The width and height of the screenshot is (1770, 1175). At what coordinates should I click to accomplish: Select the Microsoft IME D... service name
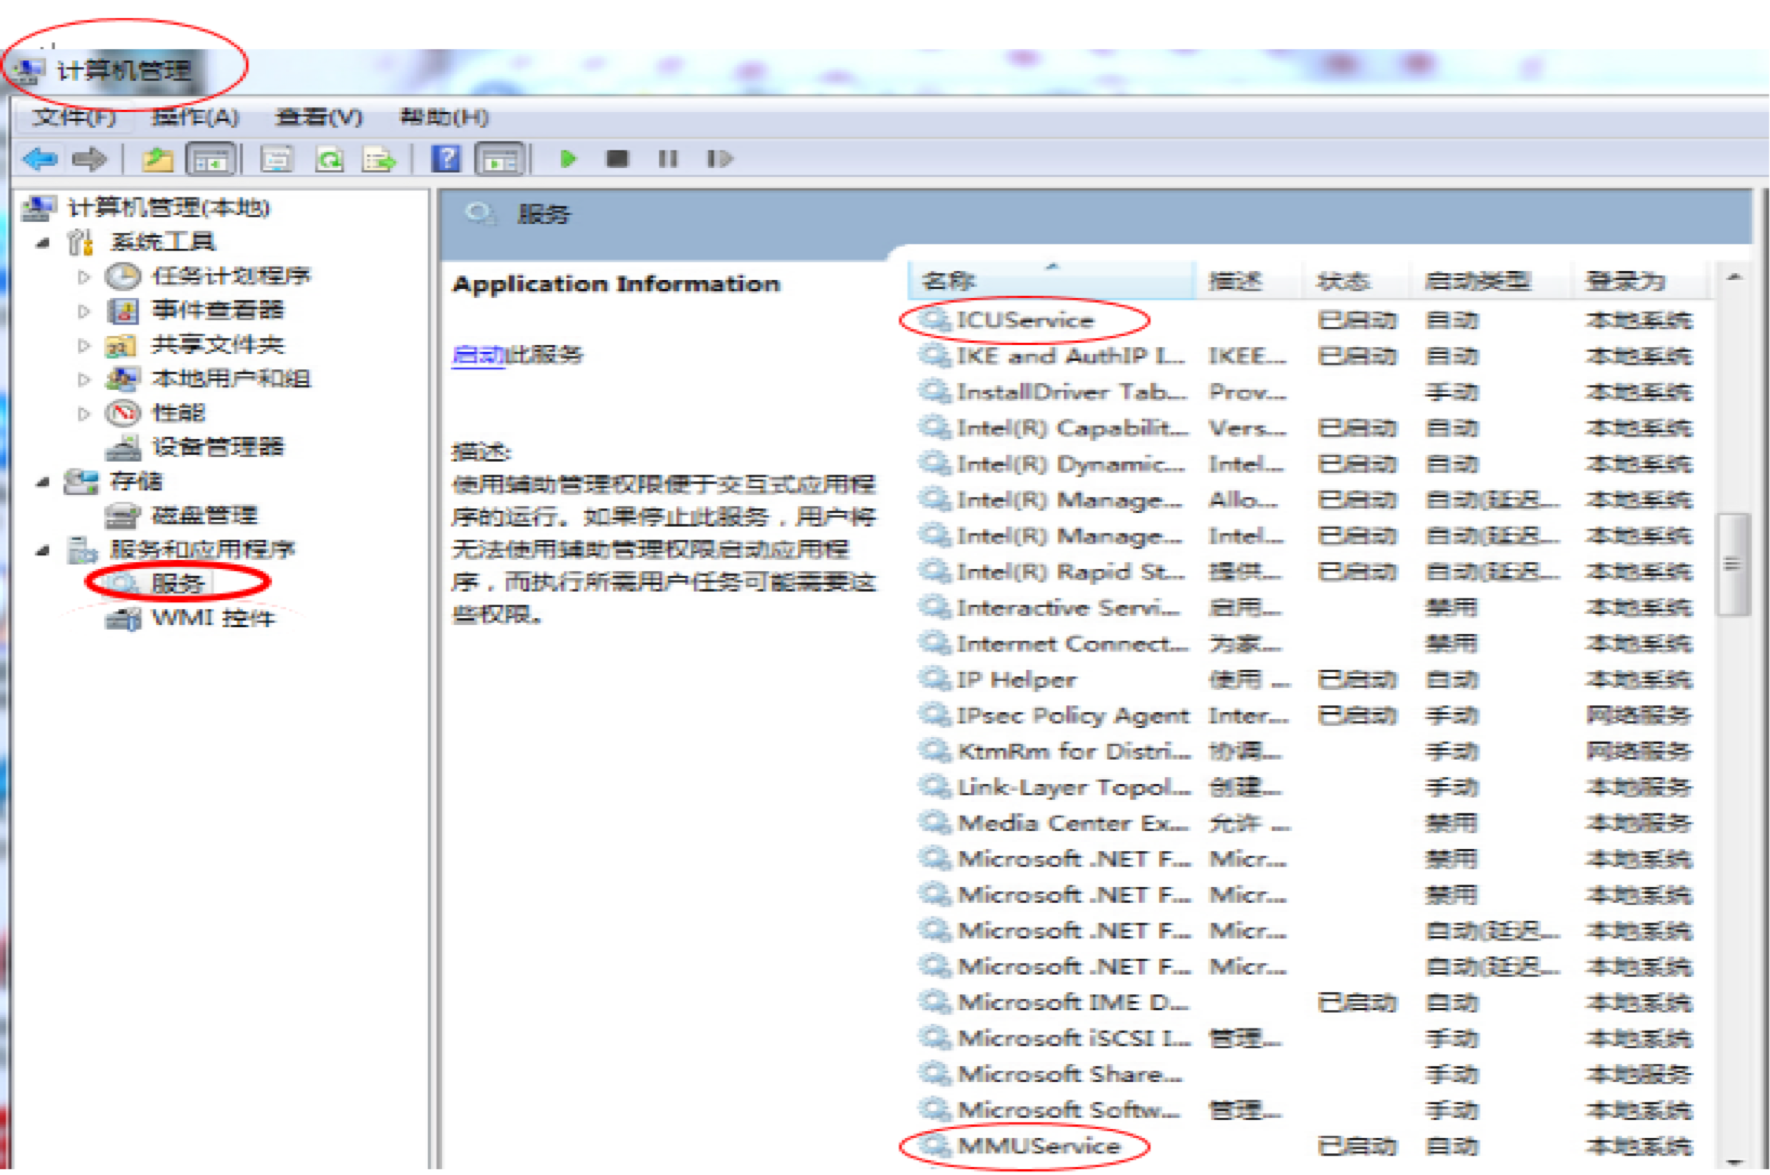pyautogui.click(x=1073, y=1002)
